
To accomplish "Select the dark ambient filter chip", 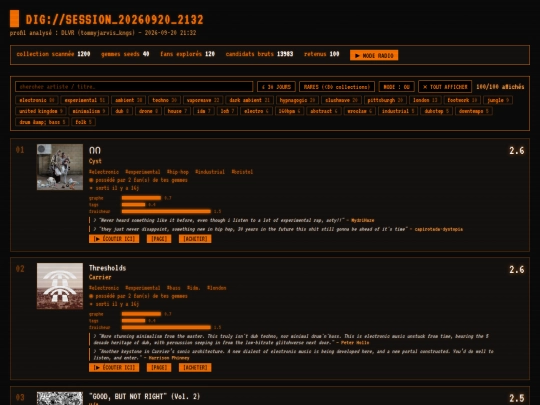I will [x=249, y=100].
